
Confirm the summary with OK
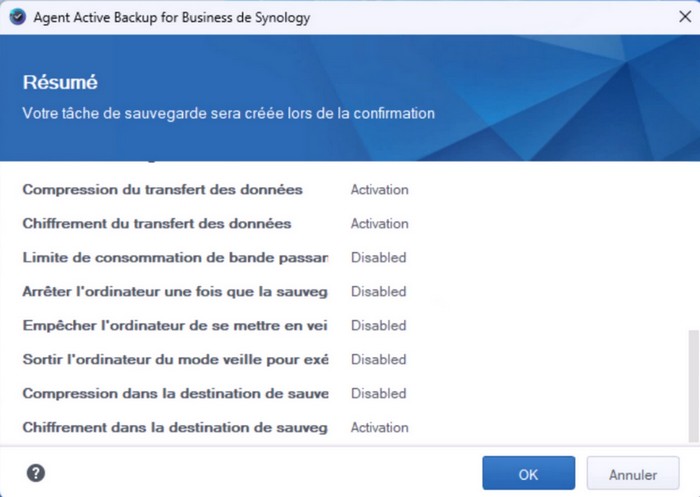pyautogui.click(x=528, y=474)
